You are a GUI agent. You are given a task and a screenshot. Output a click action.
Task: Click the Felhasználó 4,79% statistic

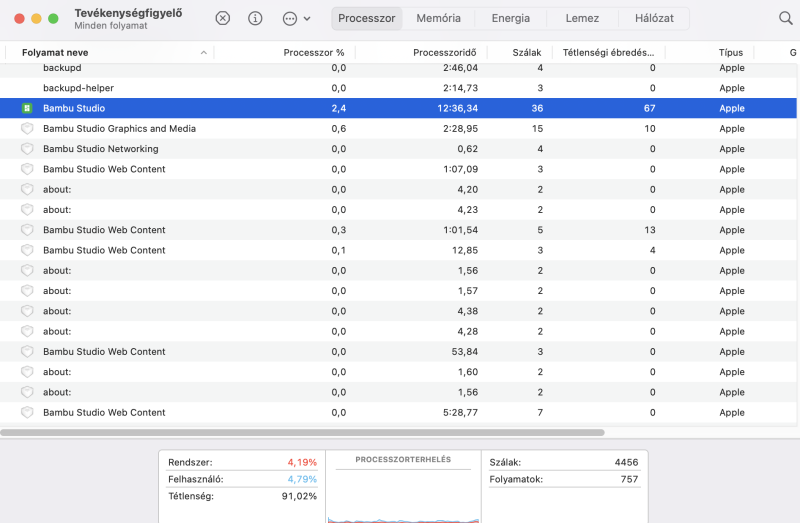pos(242,479)
